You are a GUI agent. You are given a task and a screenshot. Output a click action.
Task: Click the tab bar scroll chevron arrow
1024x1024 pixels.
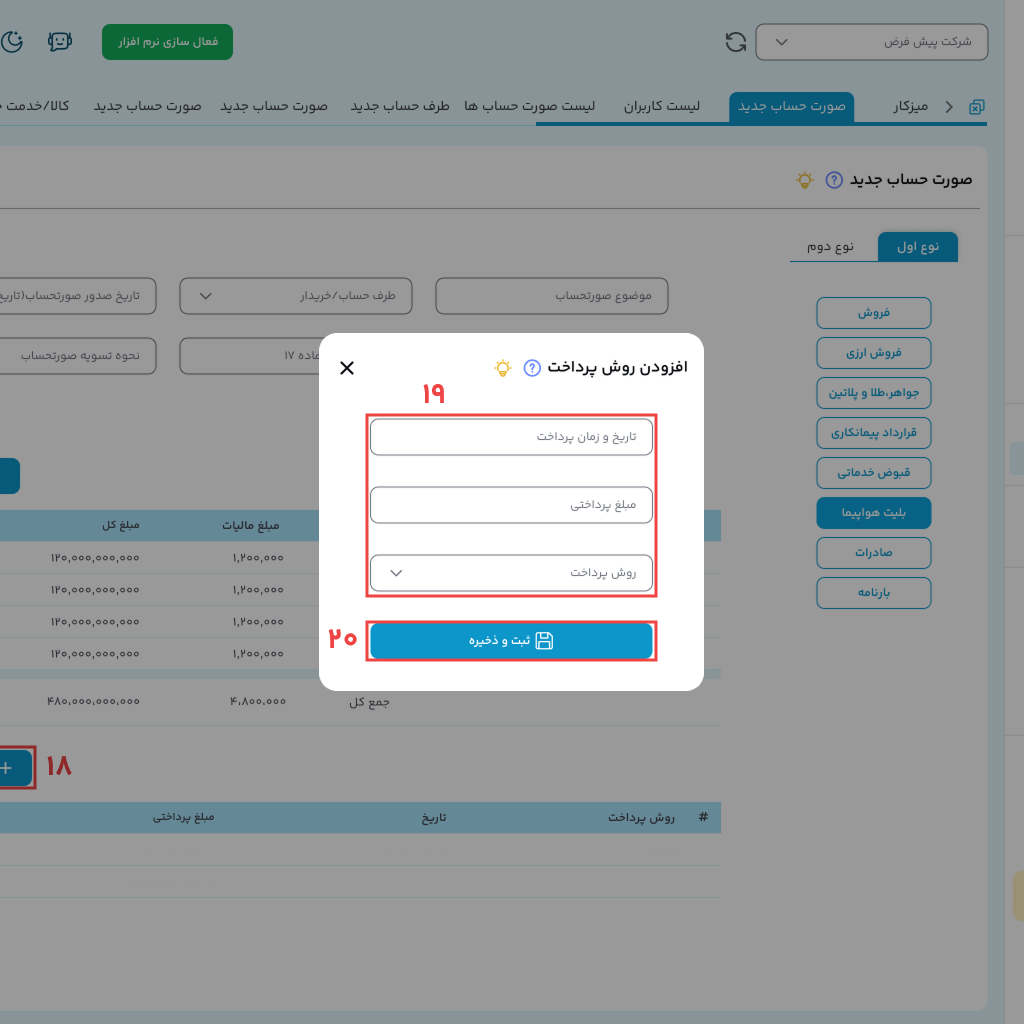948,107
